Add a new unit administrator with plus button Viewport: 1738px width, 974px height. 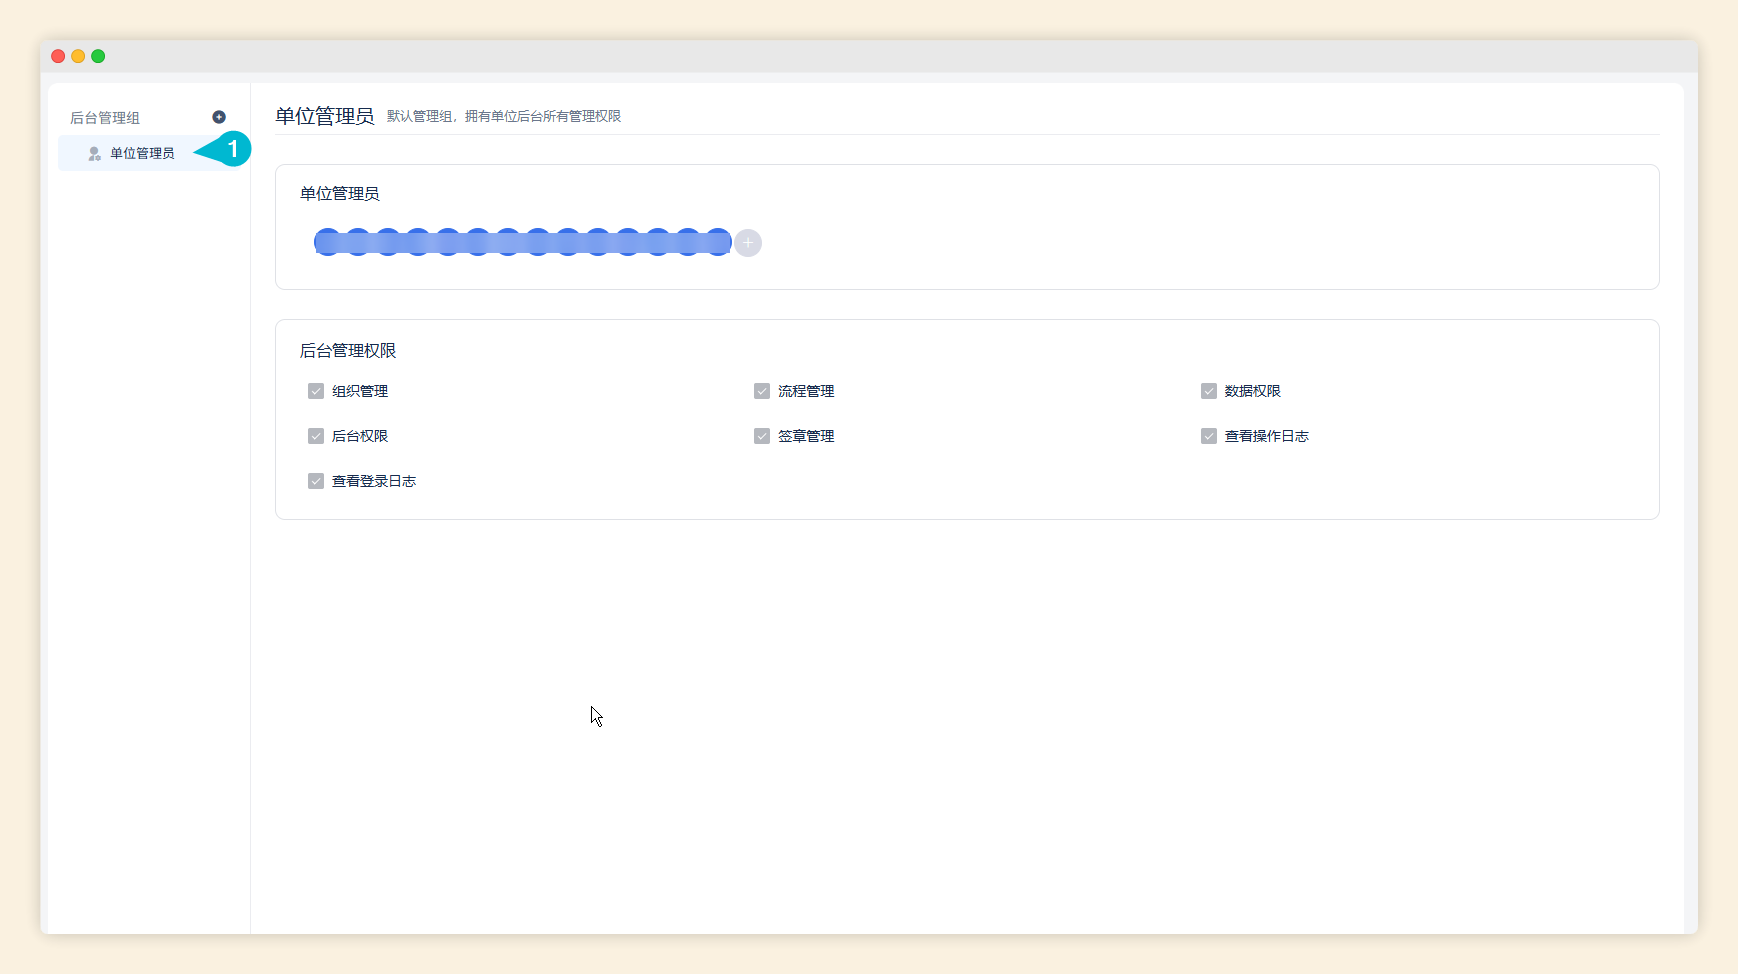tap(748, 243)
